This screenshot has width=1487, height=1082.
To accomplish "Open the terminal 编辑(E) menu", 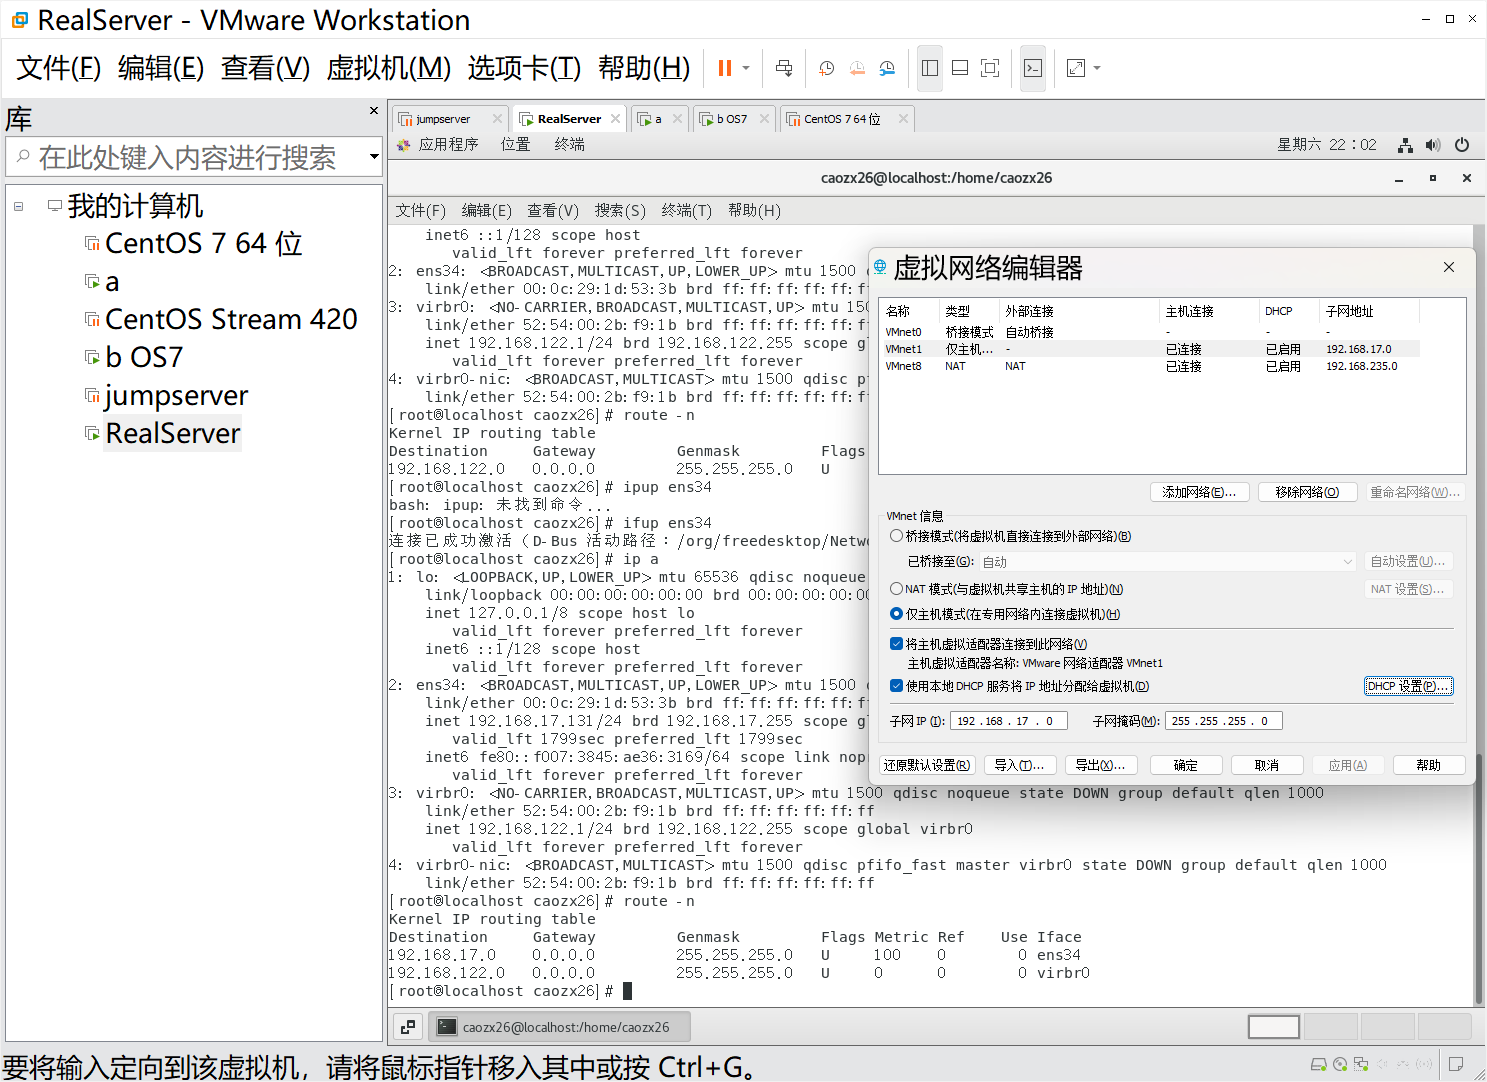I will pyautogui.click(x=486, y=210).
